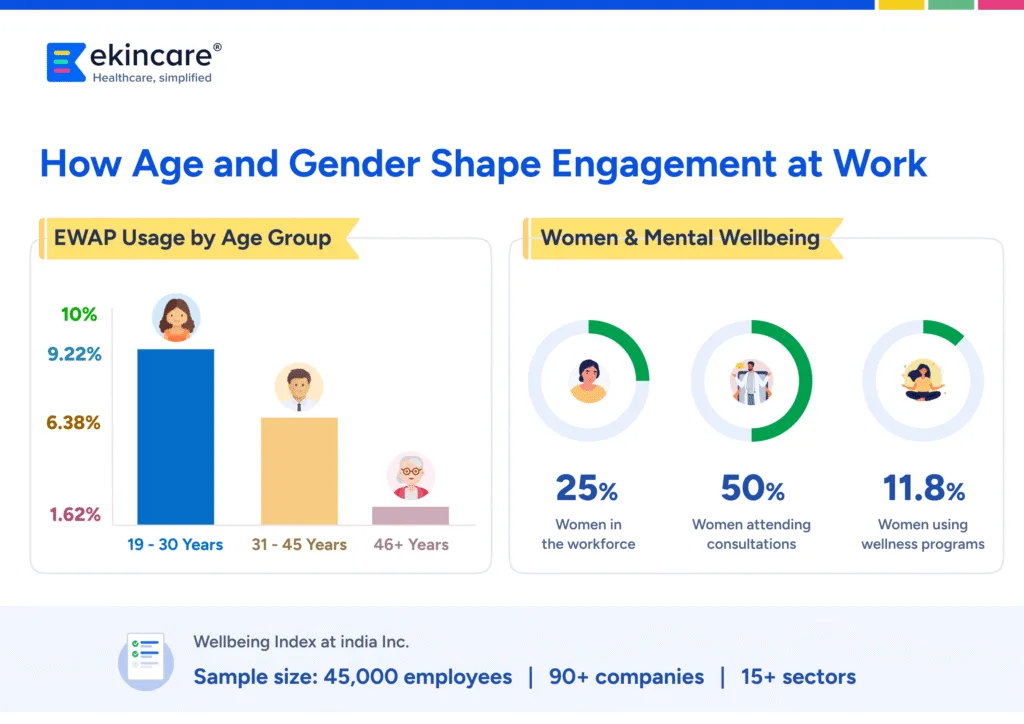Click the man avatar above orange bar
This screenshot has width=1024, height=724.
299,387
